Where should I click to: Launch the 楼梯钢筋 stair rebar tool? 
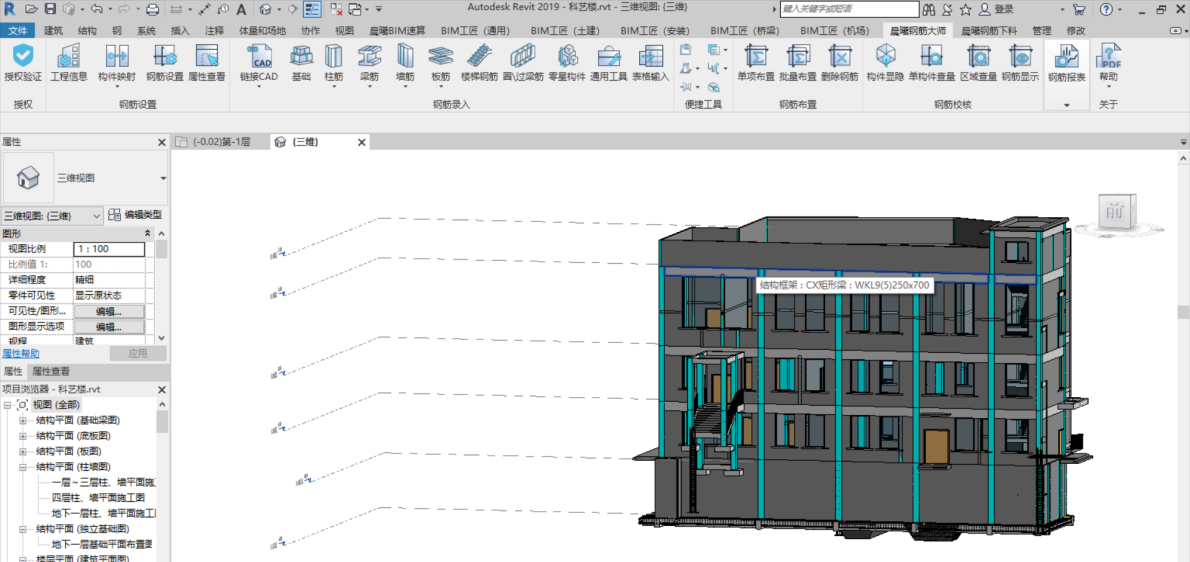479,57
